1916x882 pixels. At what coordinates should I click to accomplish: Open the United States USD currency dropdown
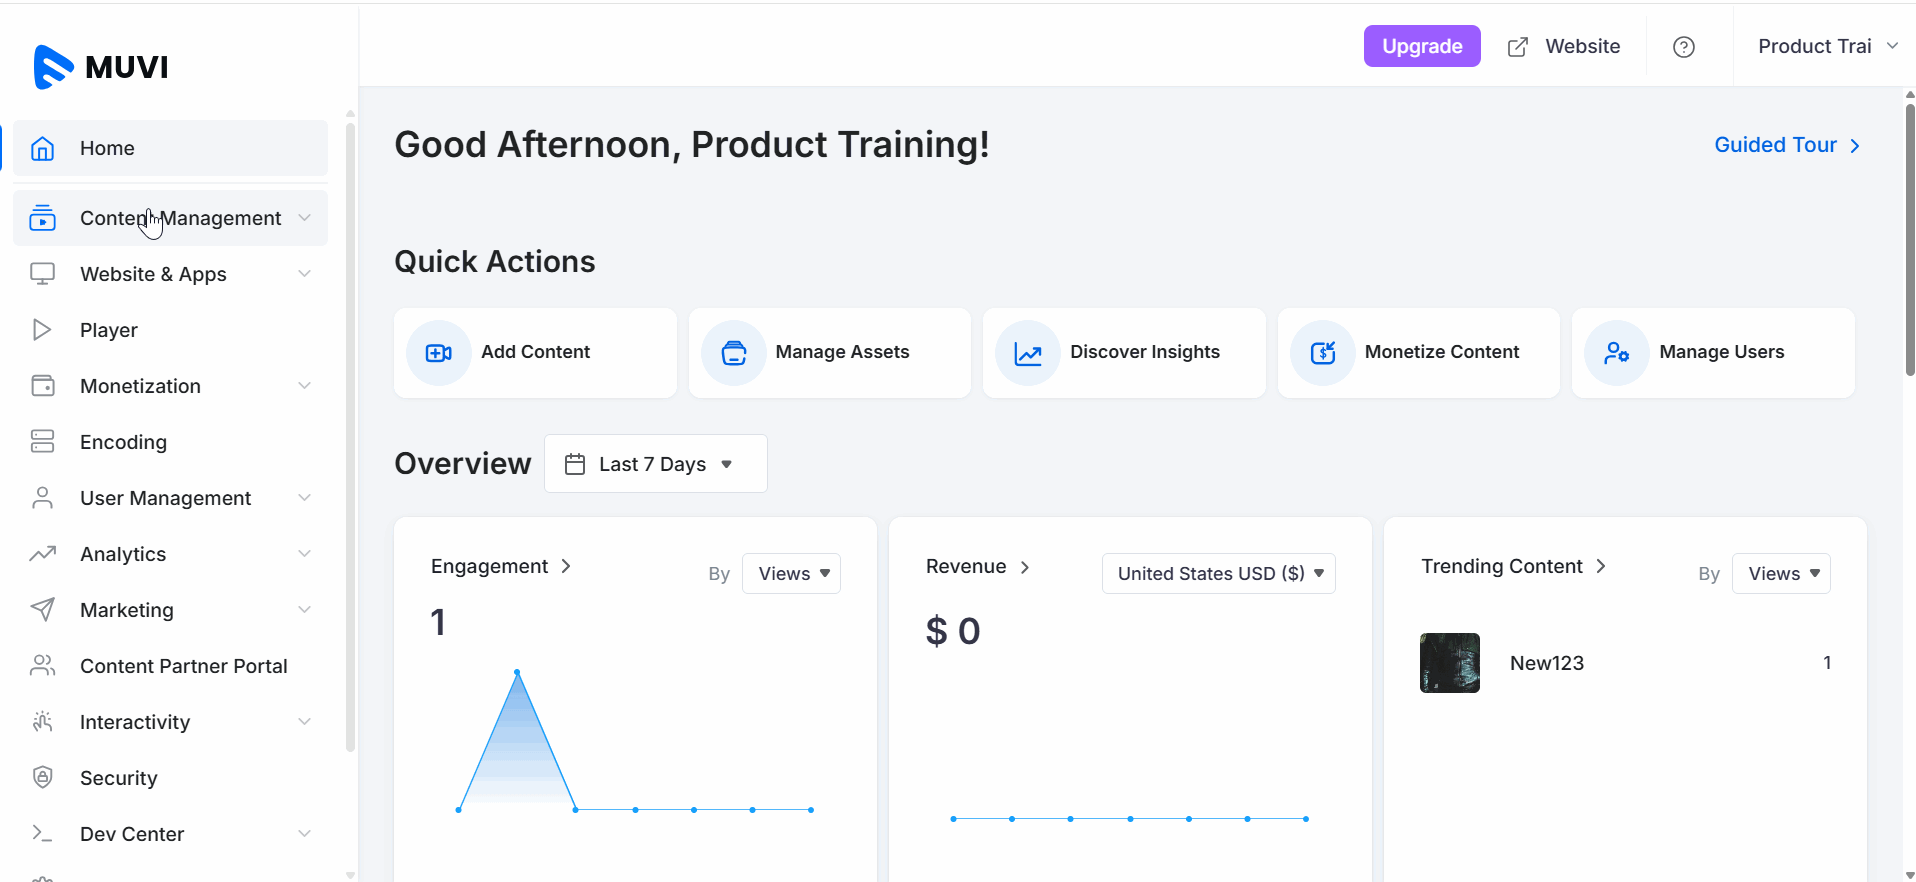click(x=1218, y=573)
